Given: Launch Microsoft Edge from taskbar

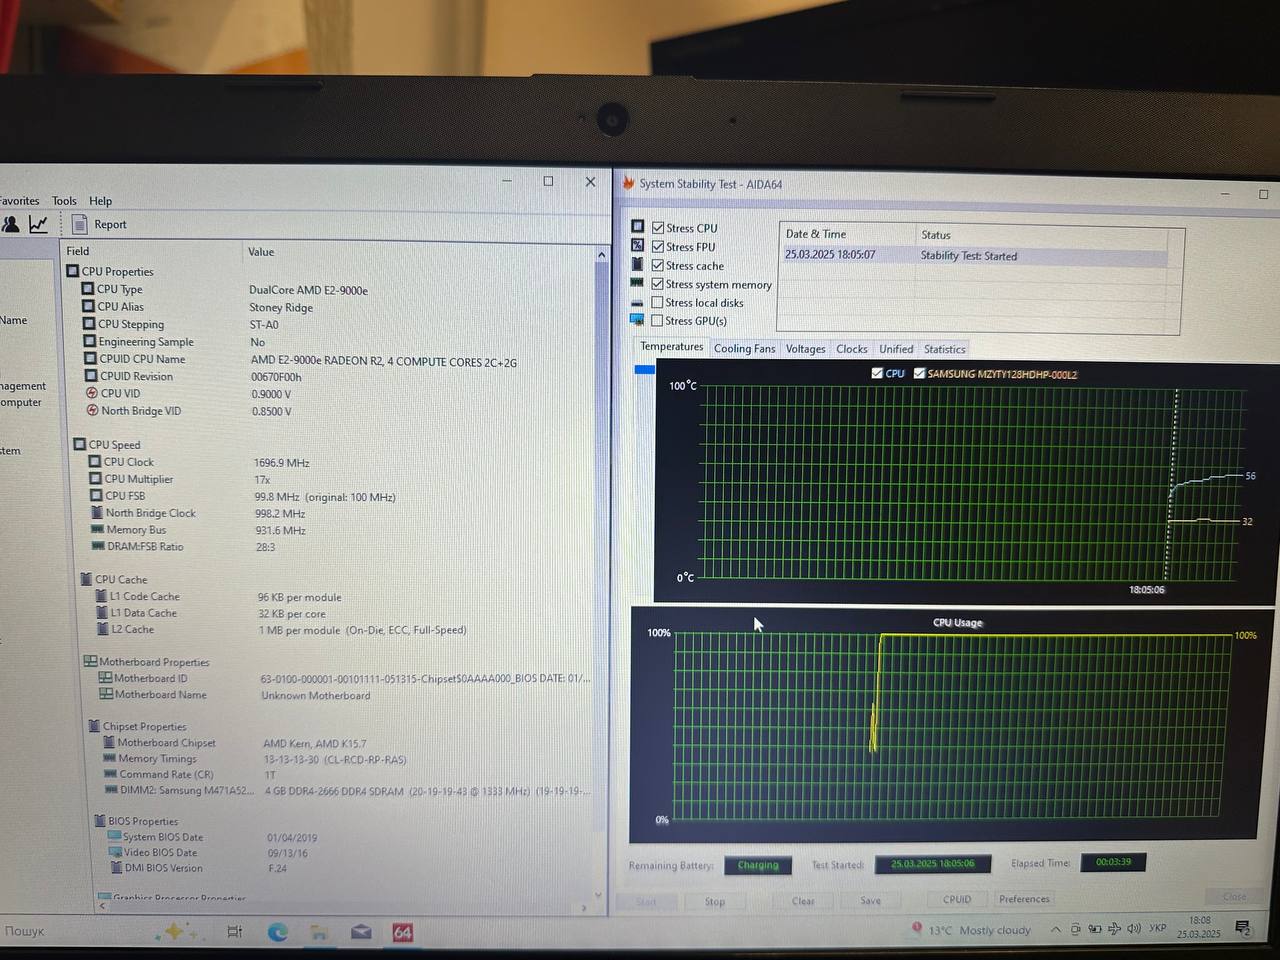Looking at the screenshot, I should pos(277,932).
